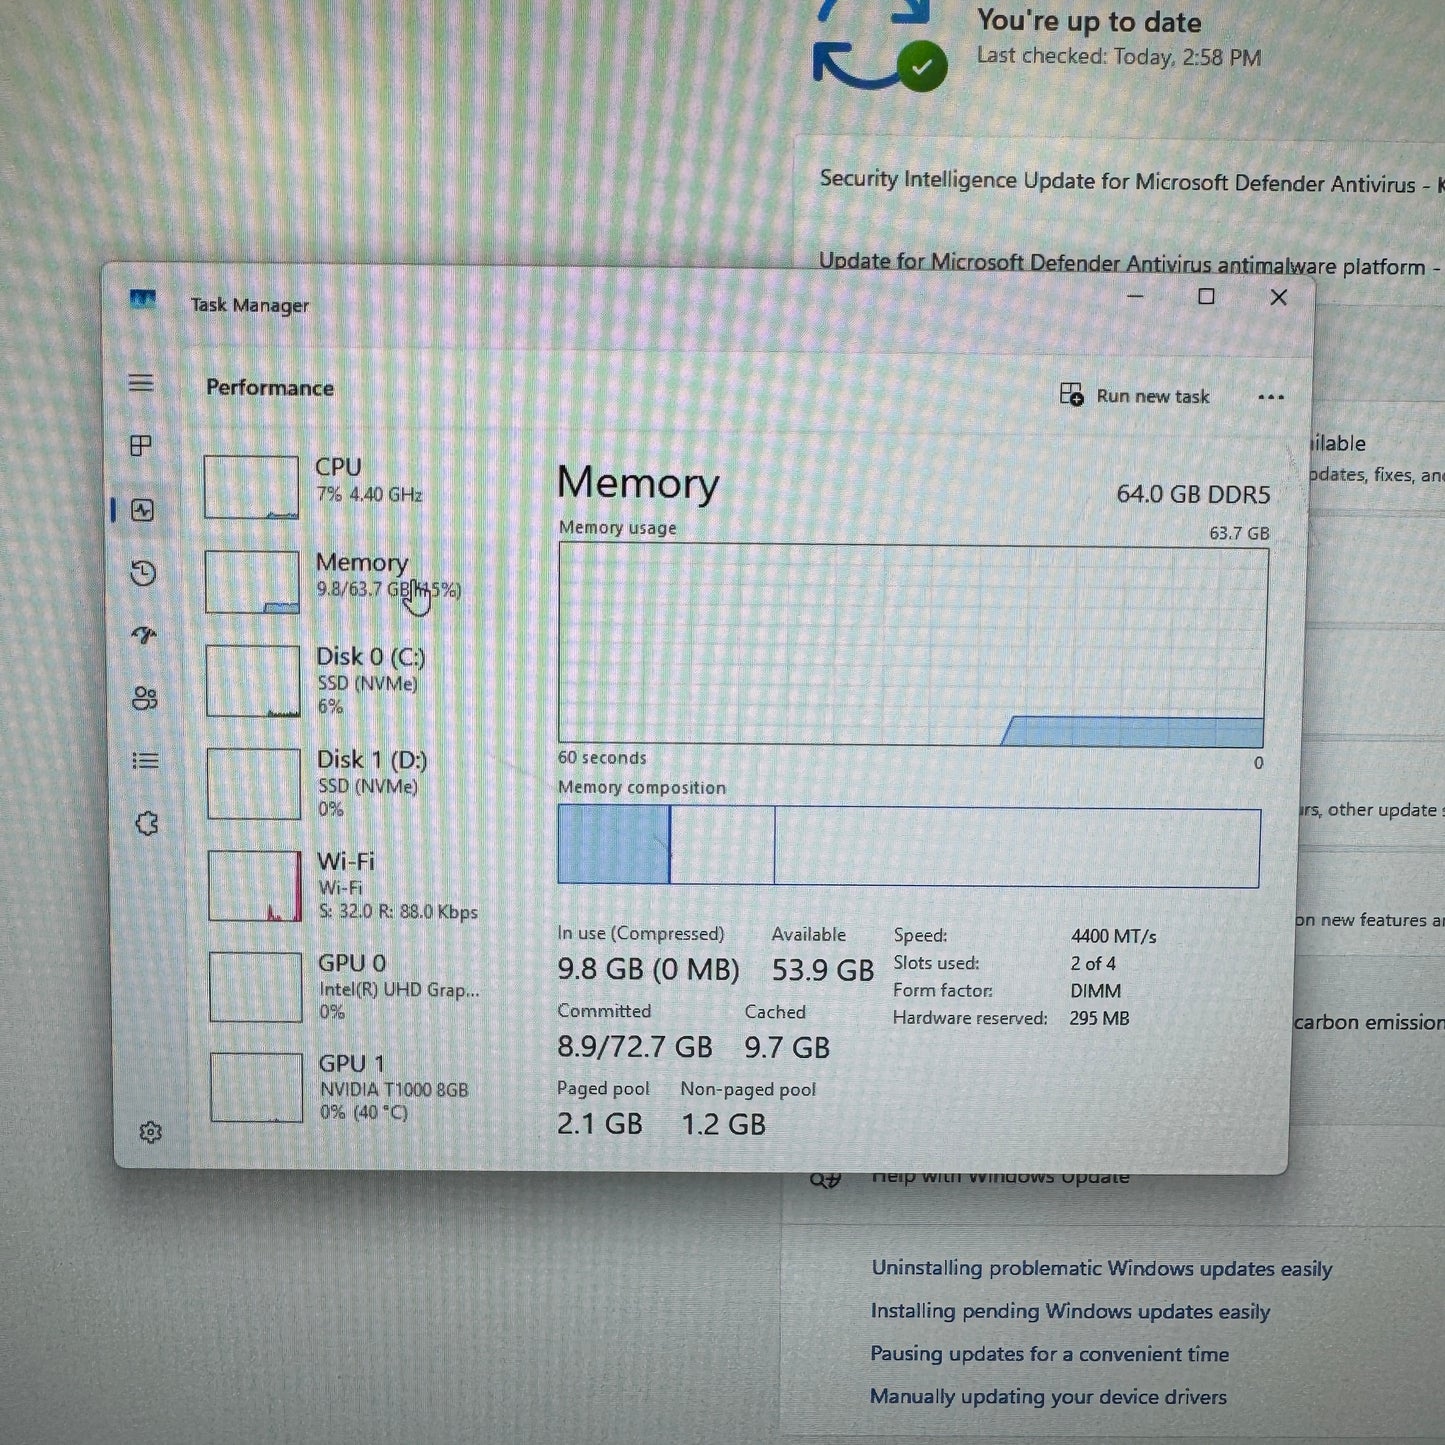Open App history icon in sidebar
Image resolution: width=1445 pixels, height=1445 pixels.
click(144, 573)
